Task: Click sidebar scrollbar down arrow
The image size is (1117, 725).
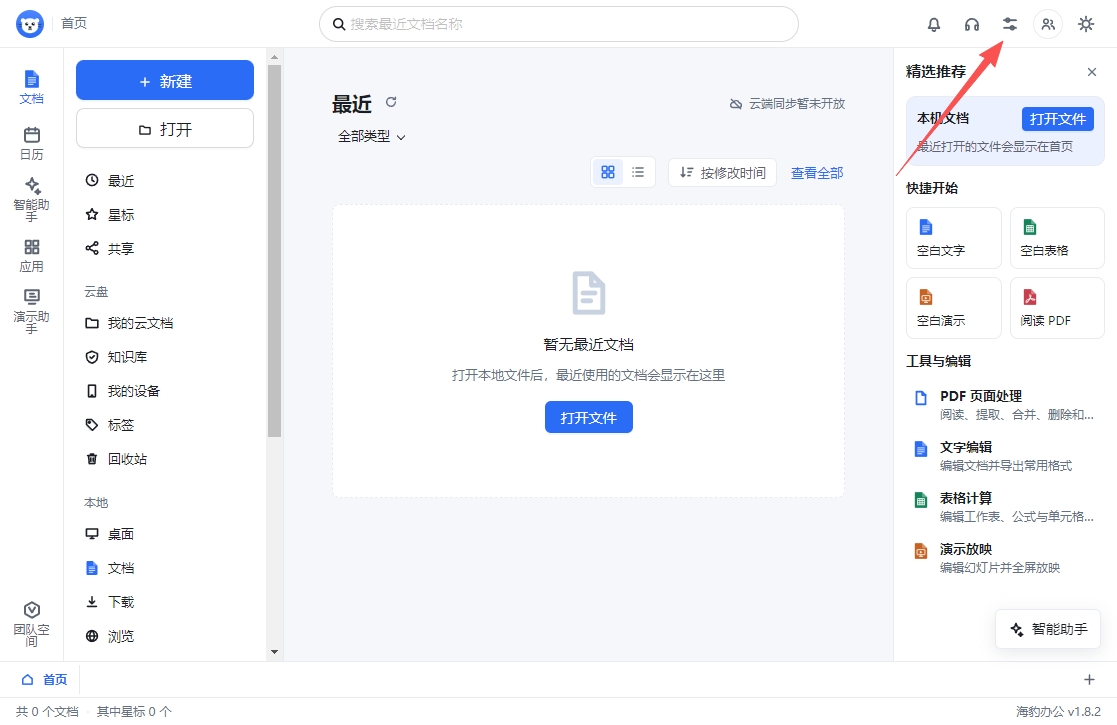Action: point(274,652)
